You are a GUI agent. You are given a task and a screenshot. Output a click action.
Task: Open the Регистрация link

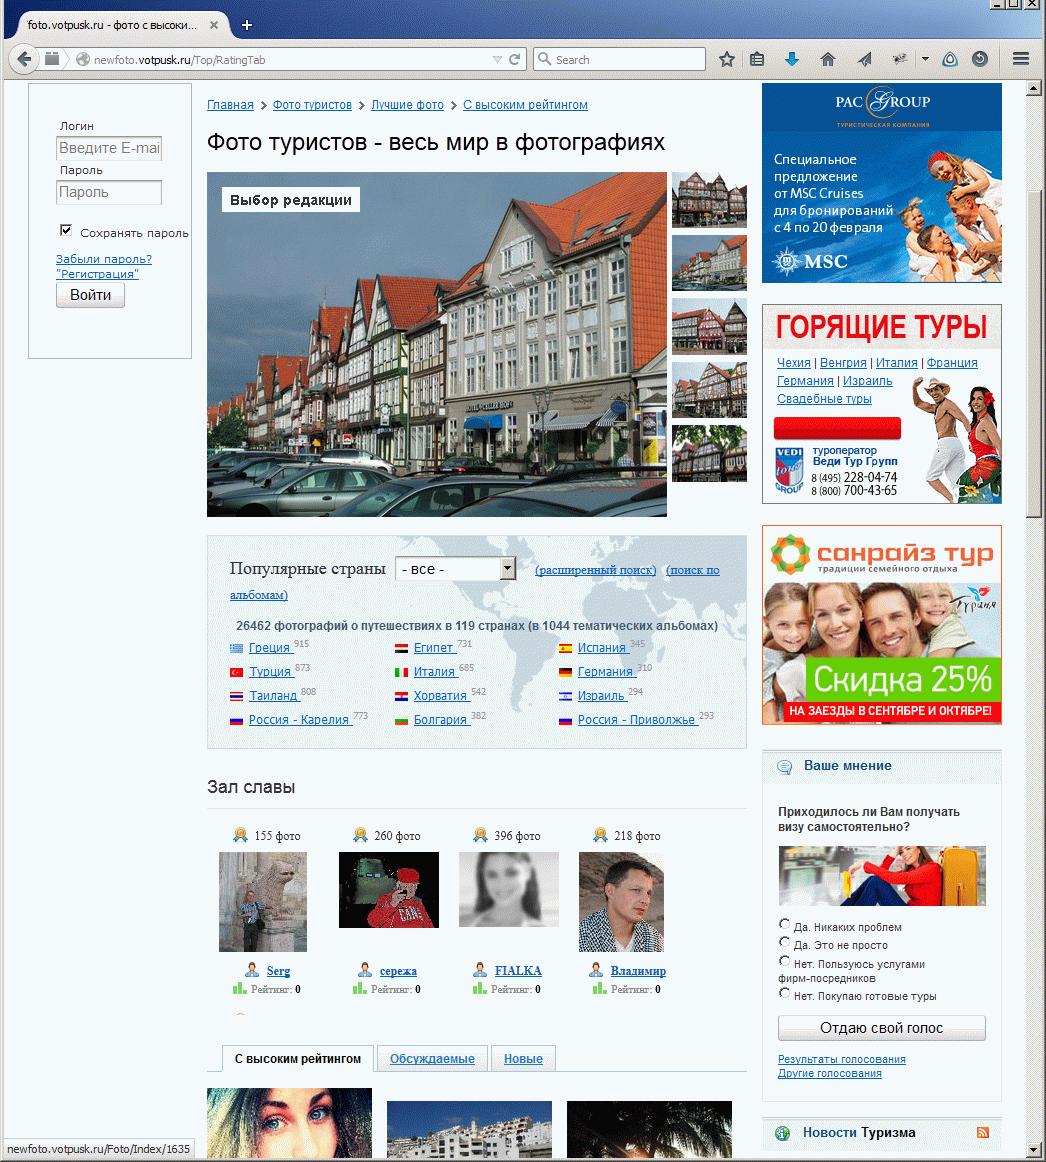pyautogui.click(x=97, y=274)
